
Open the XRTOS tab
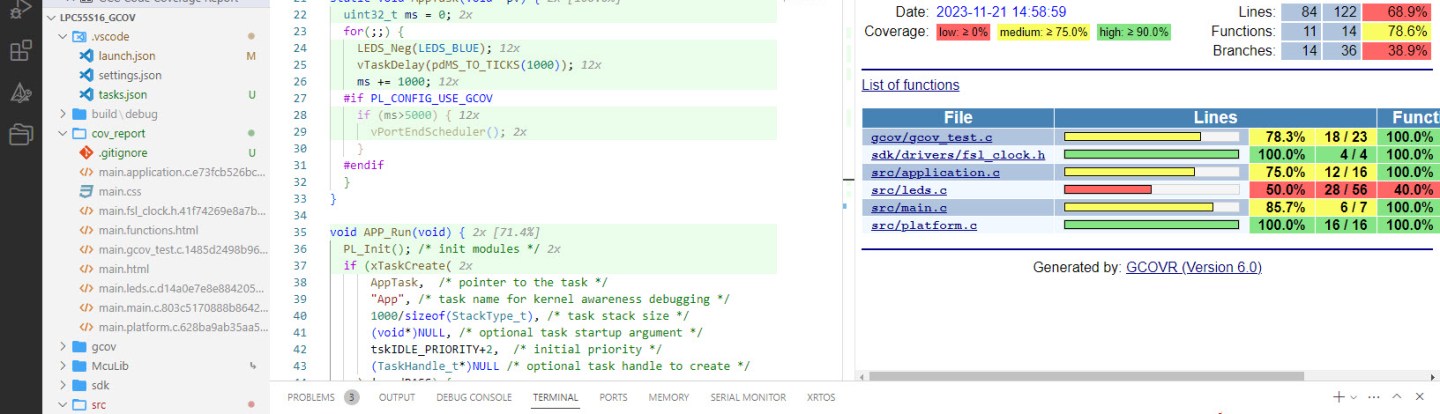pyautogui.click(x=820, y=397)
